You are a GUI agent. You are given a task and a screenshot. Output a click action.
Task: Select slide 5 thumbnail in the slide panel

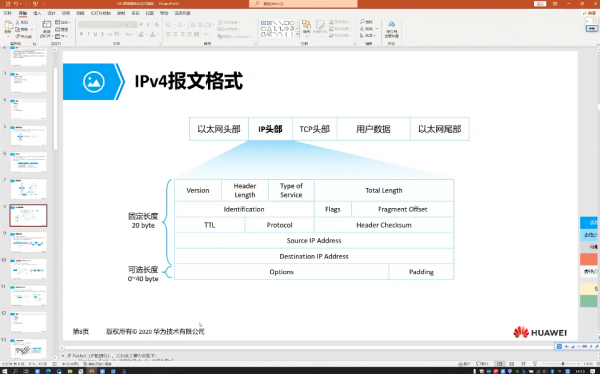pos(29,136)
